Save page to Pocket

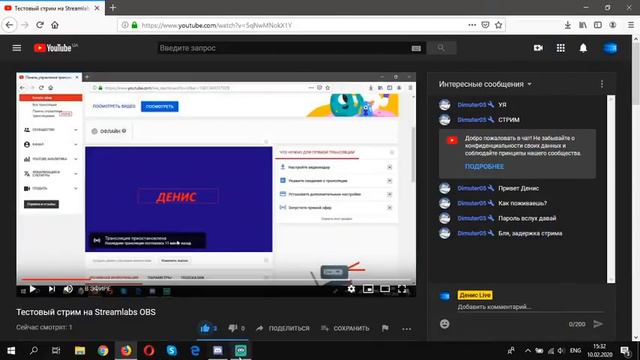[485, 25]
